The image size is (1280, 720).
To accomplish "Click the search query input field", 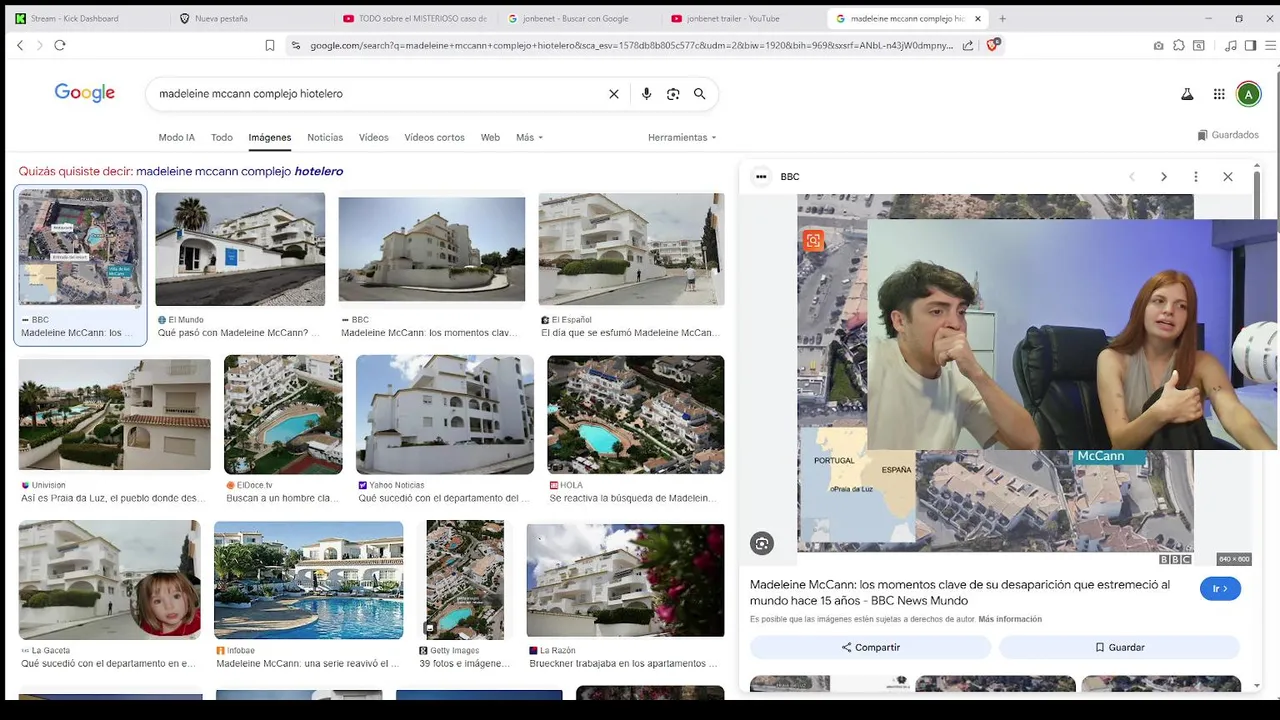I will point(380,94).
